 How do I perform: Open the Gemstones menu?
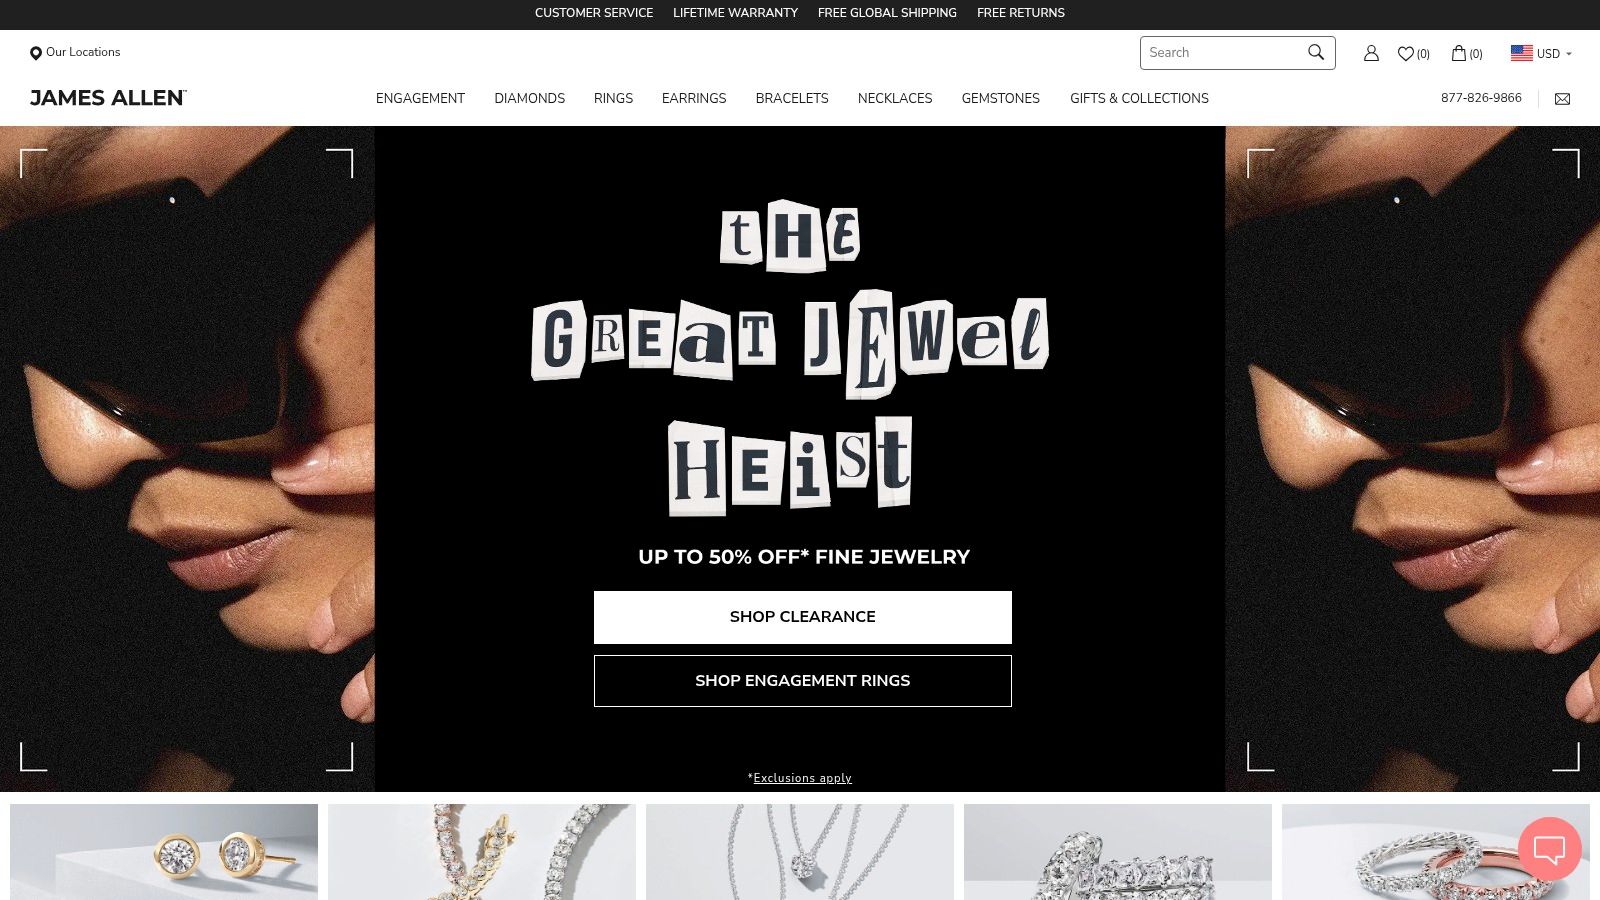pos(1000,98)
